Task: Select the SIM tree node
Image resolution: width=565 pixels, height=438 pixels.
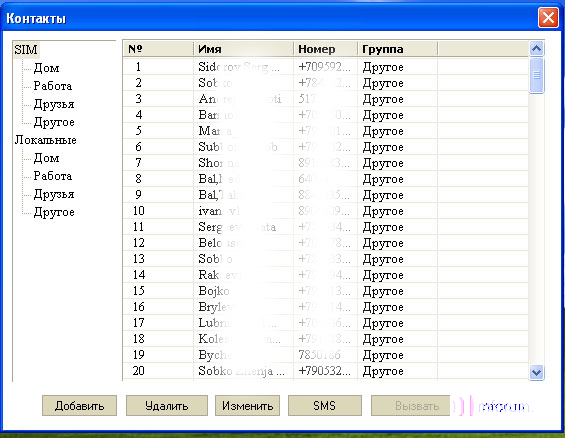Action: (26, 49)
